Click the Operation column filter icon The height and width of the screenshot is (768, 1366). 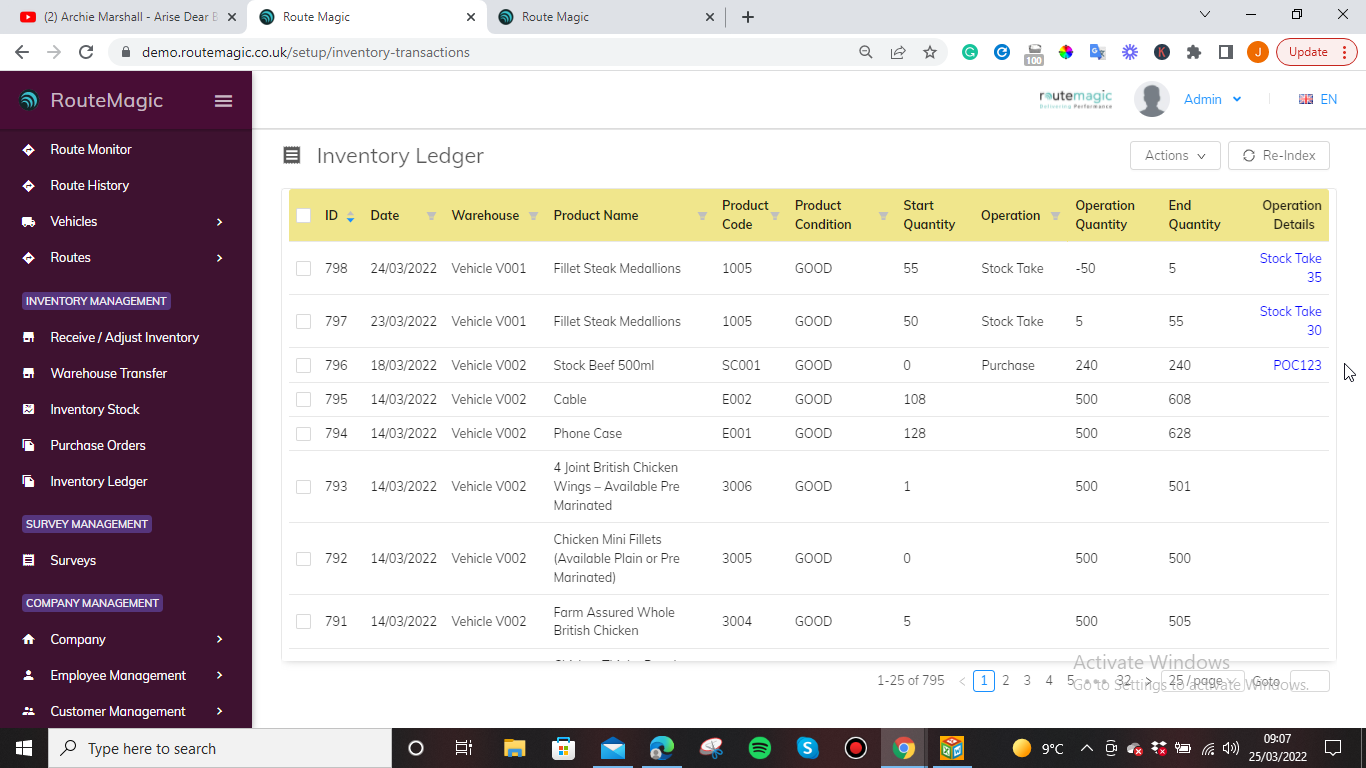pyautogui.click(x=1055, y=216)
